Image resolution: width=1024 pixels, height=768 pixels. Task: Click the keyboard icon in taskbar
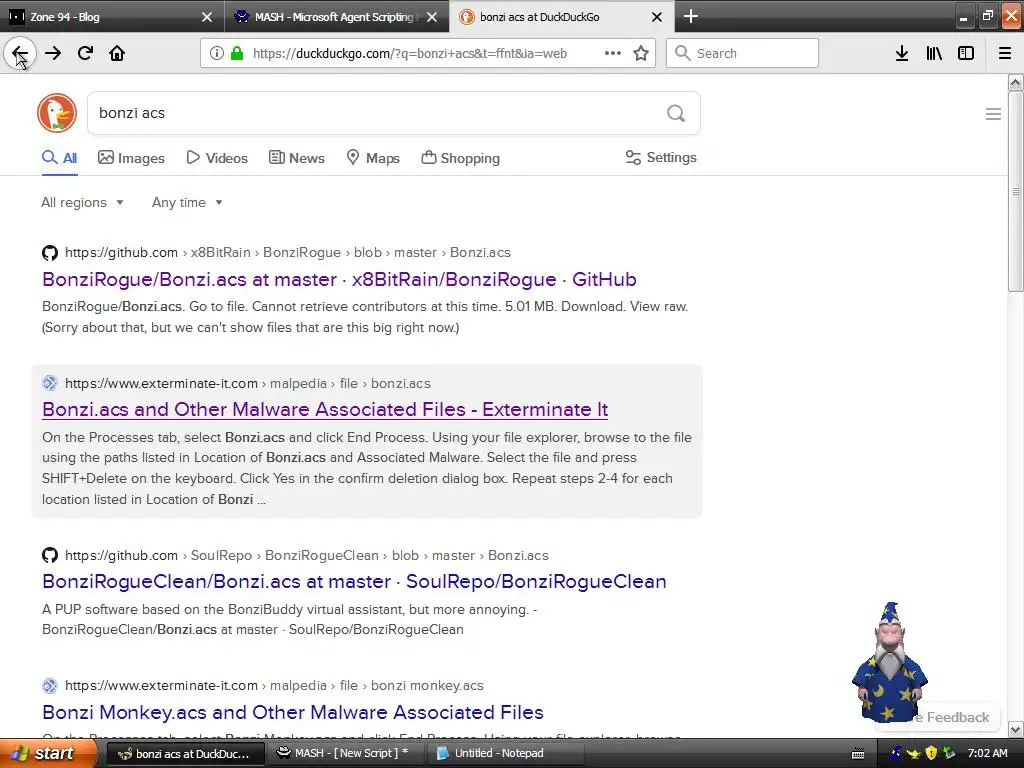(858, 754)
